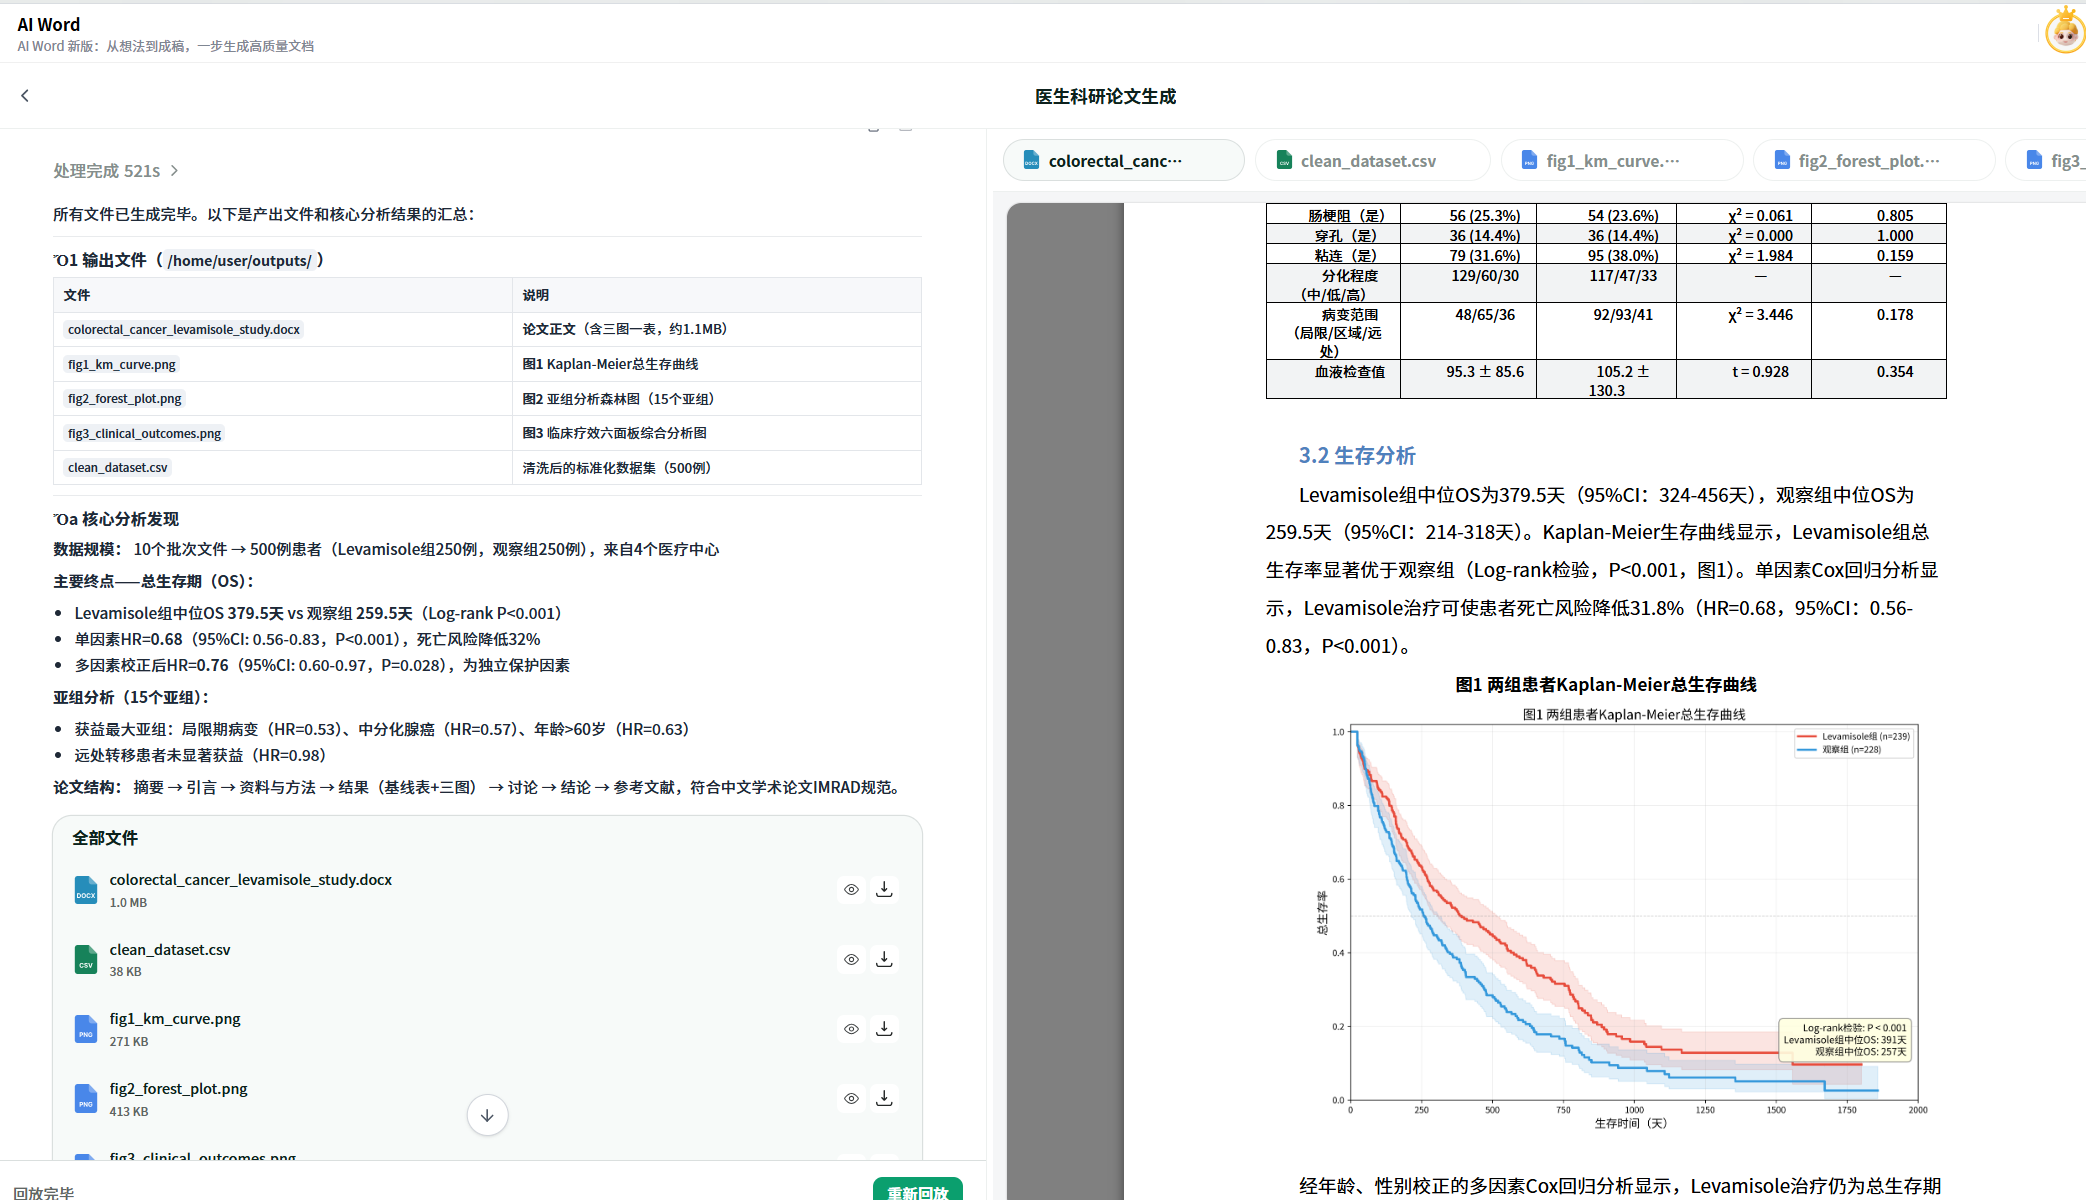
Task: Click colorectal_cancer_levamisole_study.docx cell in output table
Action: (x=184, y=330)
